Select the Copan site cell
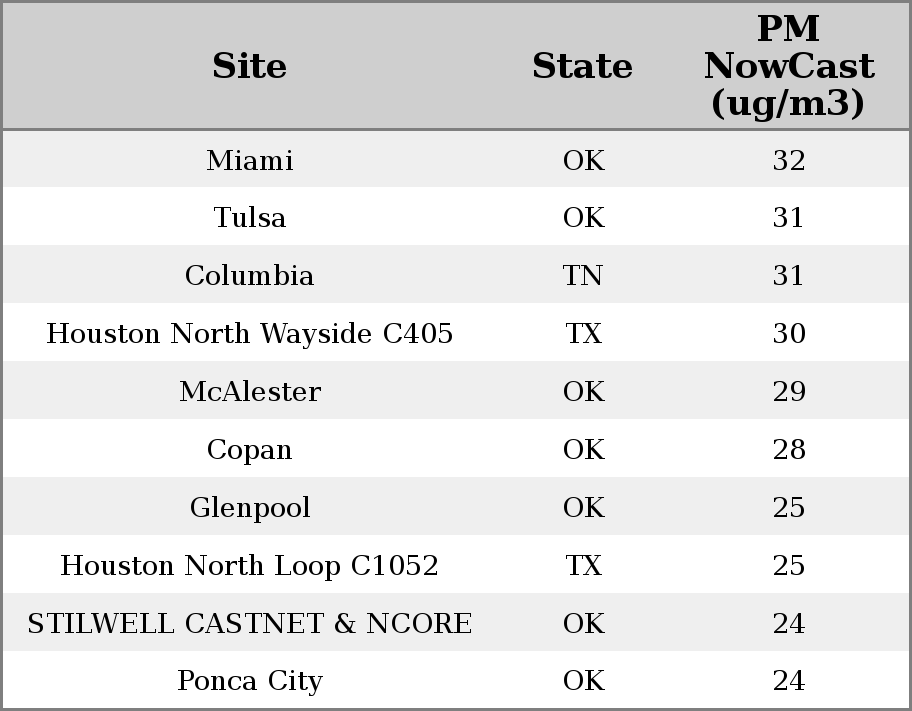 tap(250, 449)
